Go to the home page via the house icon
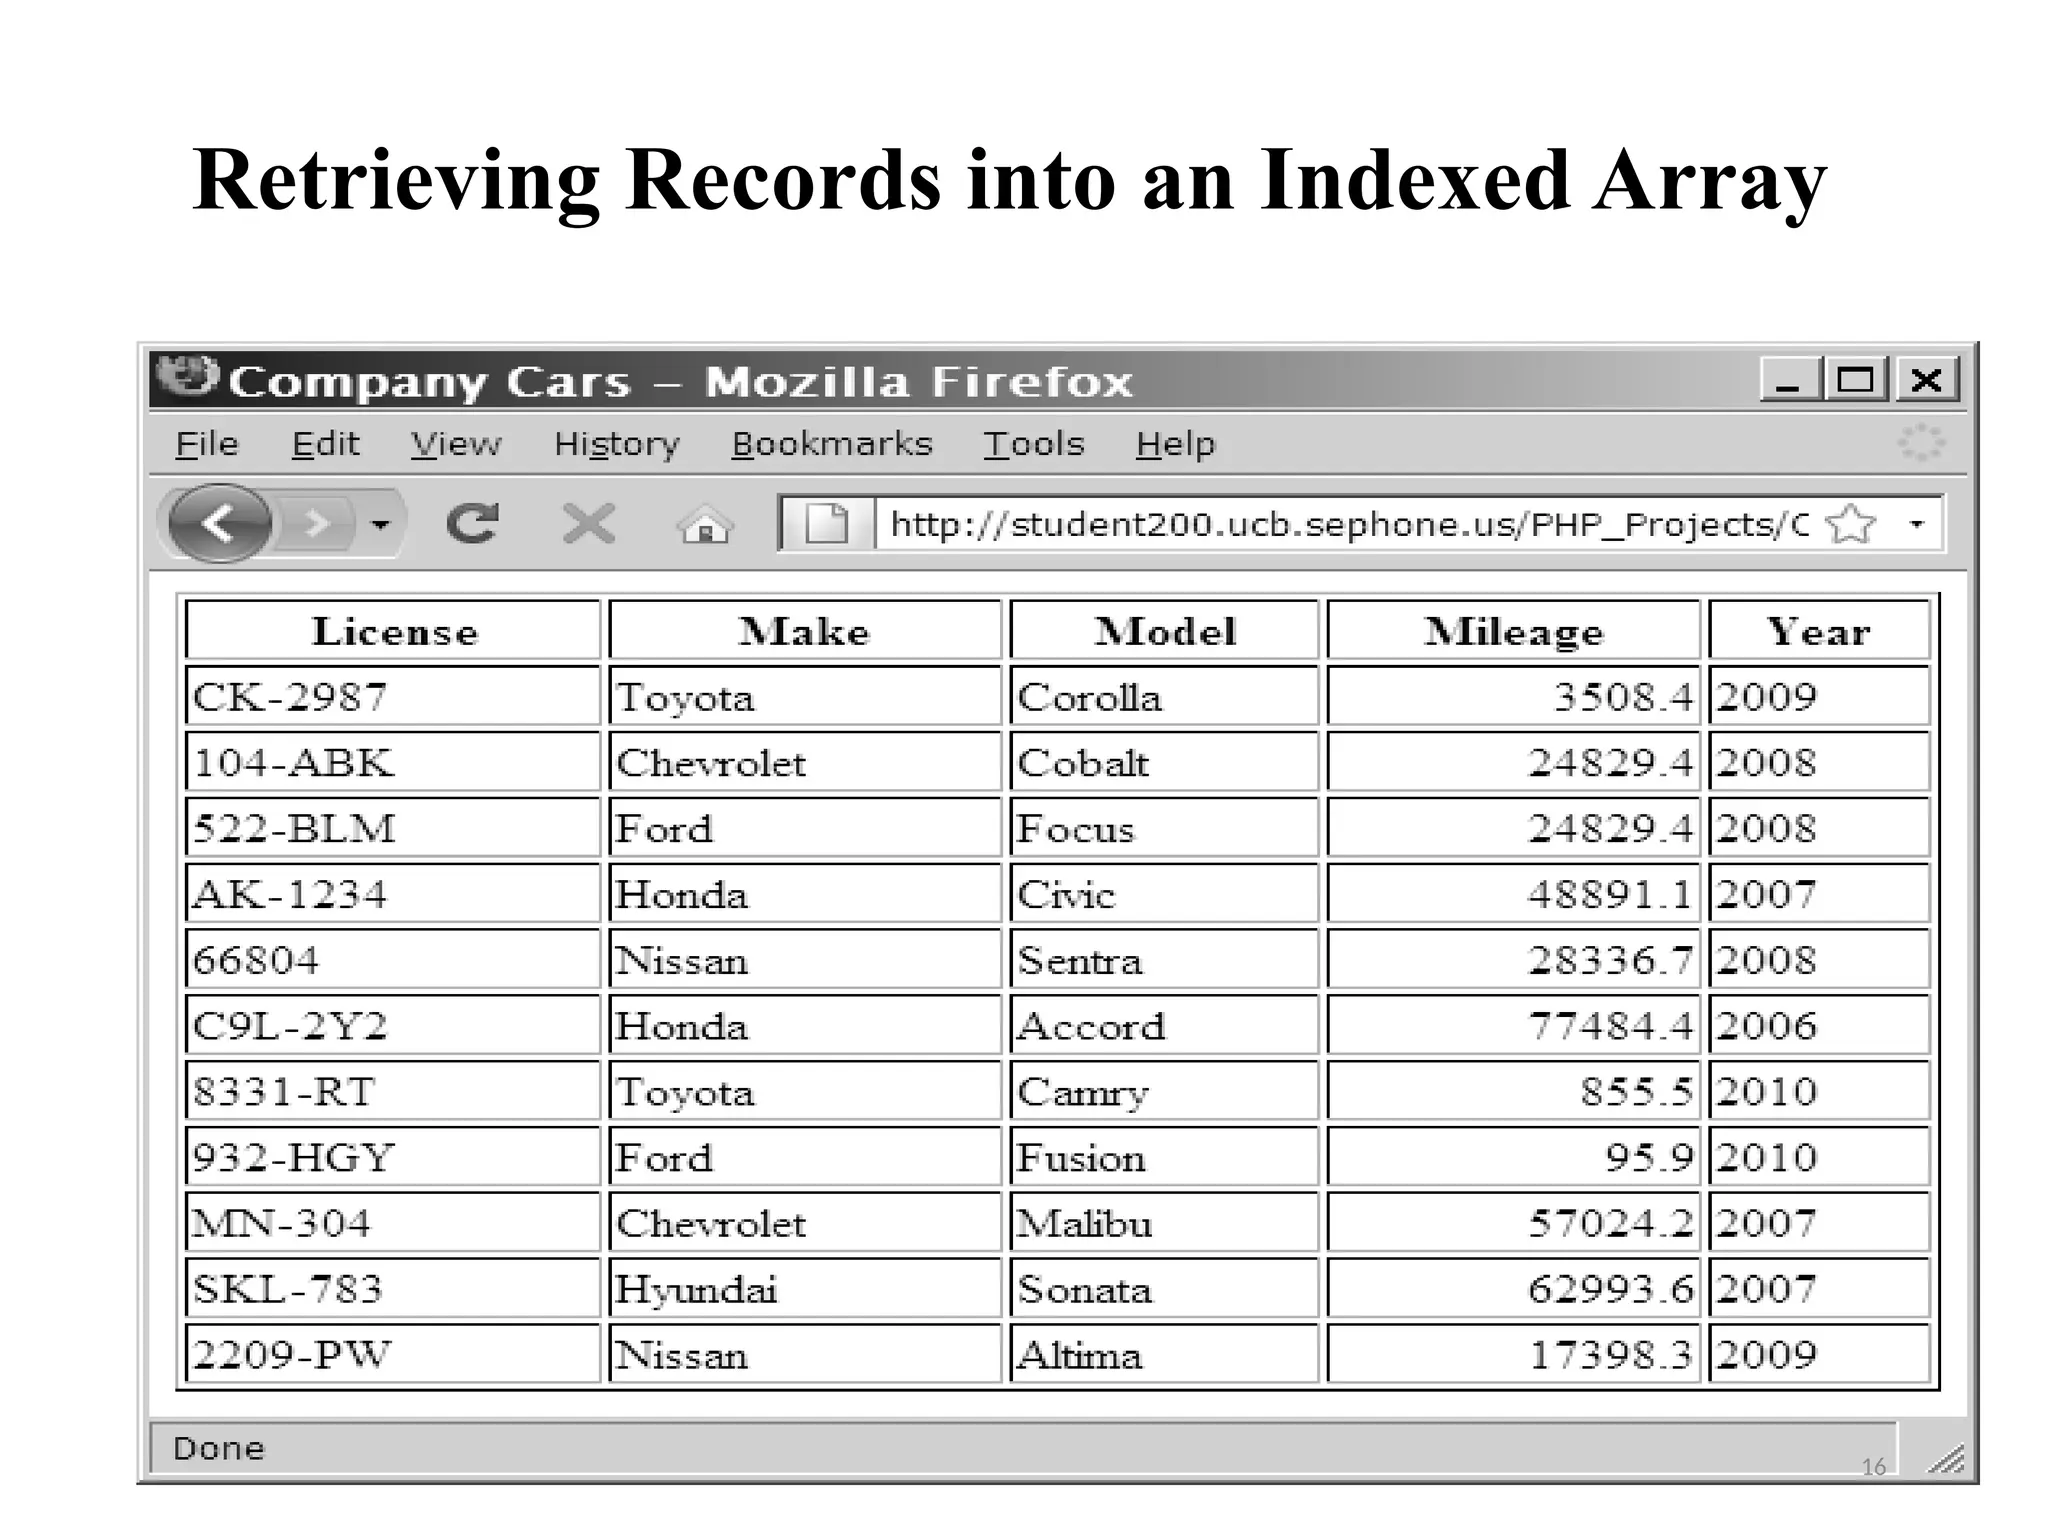The image size is (2048, 1536). pyautogui.click(x=705, y=525)
